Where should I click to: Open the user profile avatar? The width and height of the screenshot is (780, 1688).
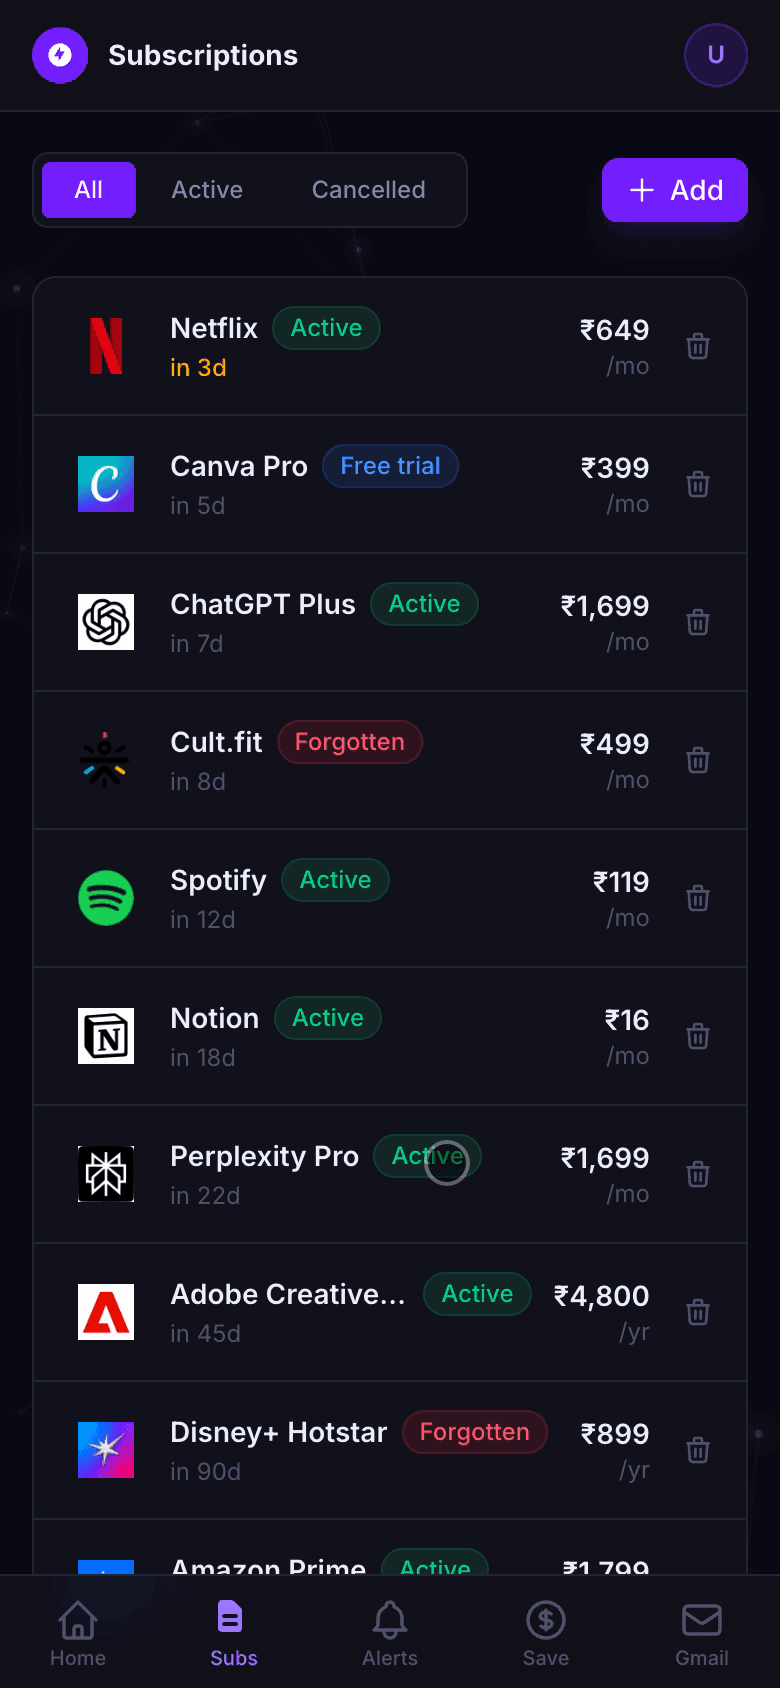(715, 55)
